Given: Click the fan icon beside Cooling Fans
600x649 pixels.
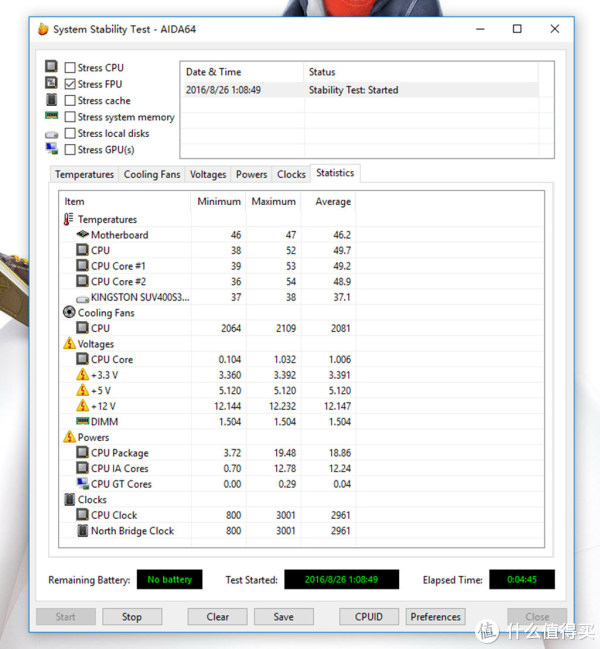Looking at the screenshot, I should tap(69, 312).
